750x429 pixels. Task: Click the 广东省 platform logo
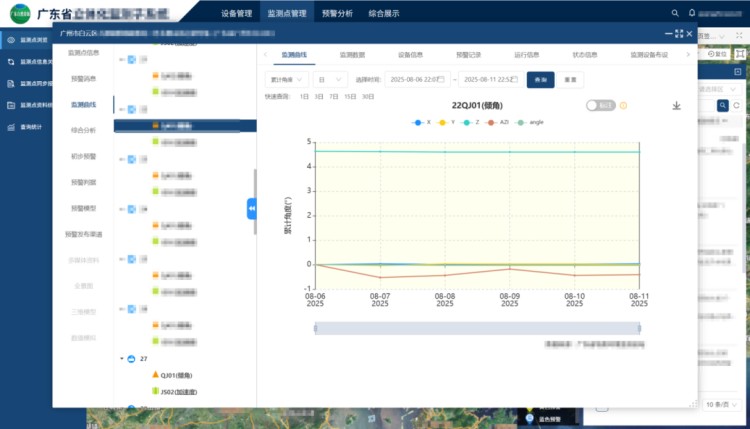pos(20,14)
